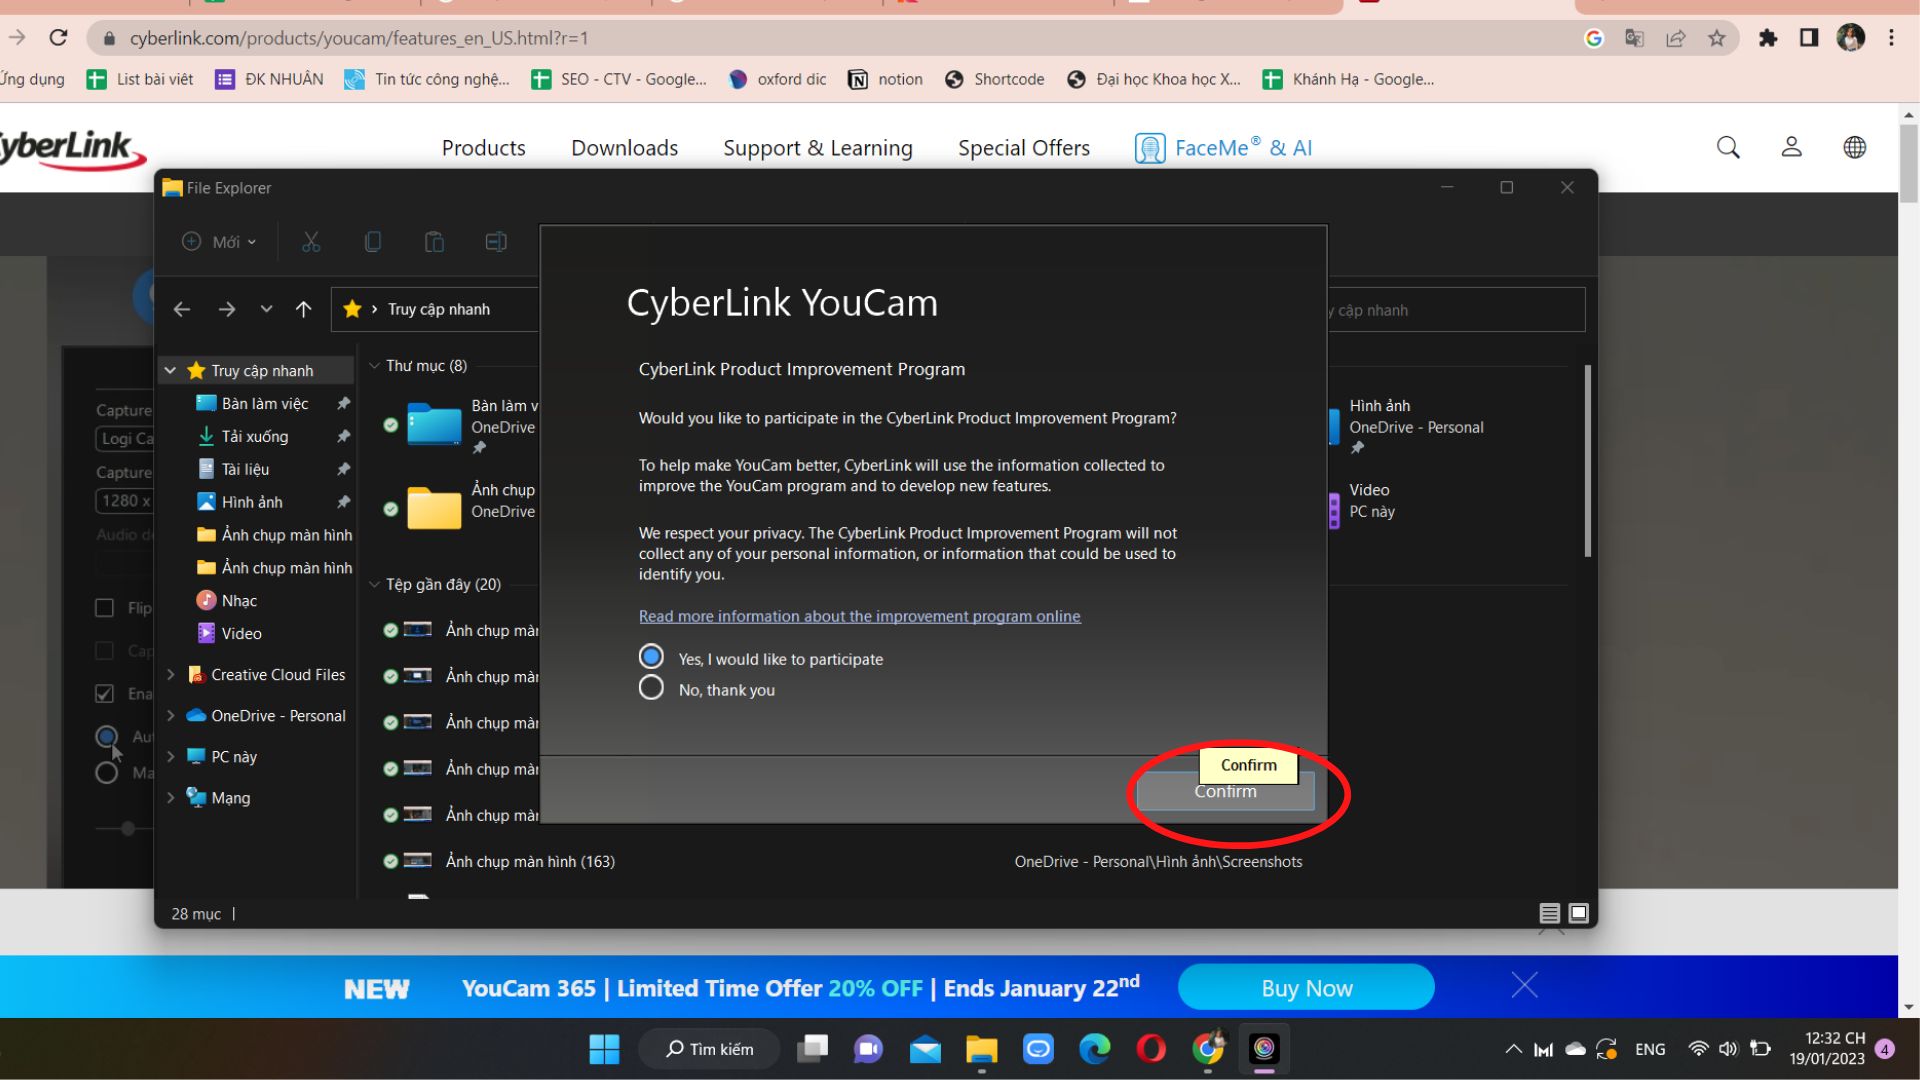This screenshot has width=1920, height=1080.
Task: Open Opera browser from the taskbar
Action: pyautogui.click(x=1151, y=1049)
